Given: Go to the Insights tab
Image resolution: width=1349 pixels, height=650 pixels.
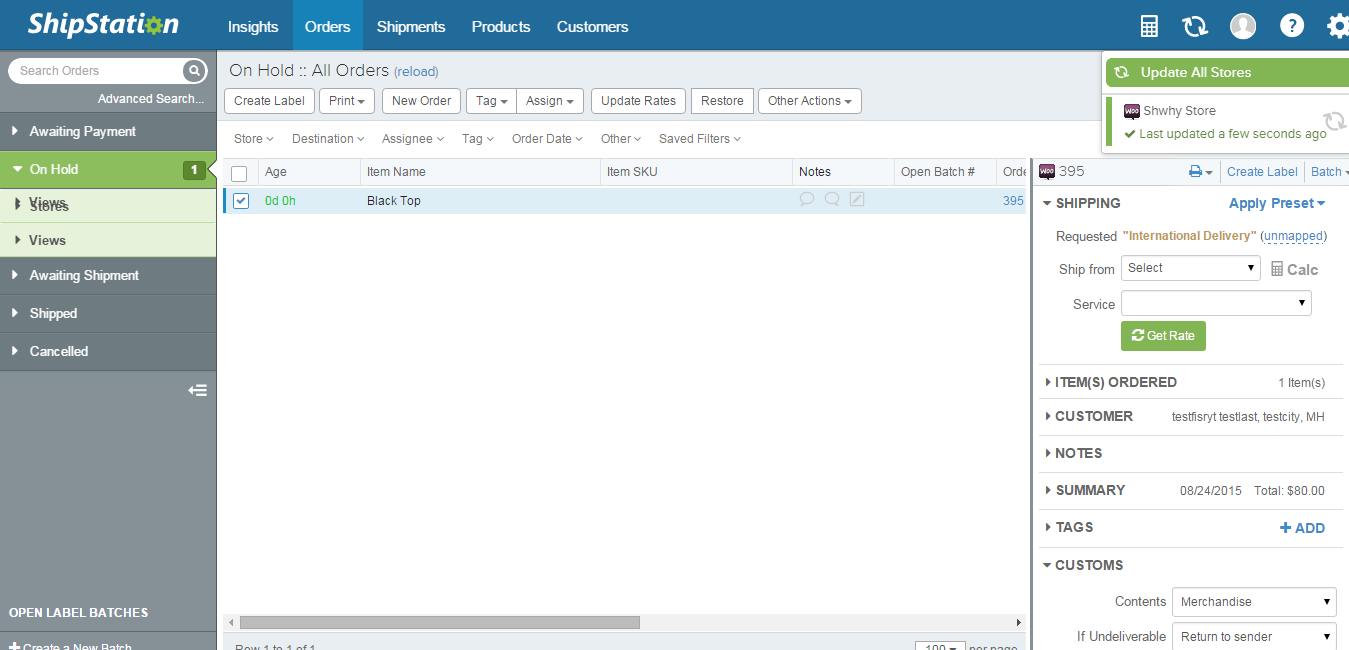Looking at the screenshot, I should click(x=253, y=26).
